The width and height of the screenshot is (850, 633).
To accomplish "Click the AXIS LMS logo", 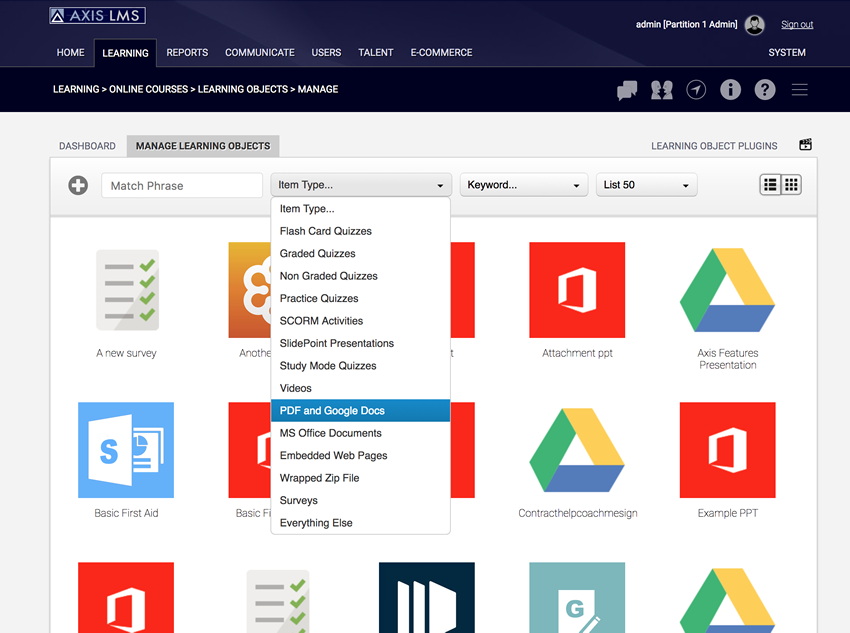I will coord(98,16).
